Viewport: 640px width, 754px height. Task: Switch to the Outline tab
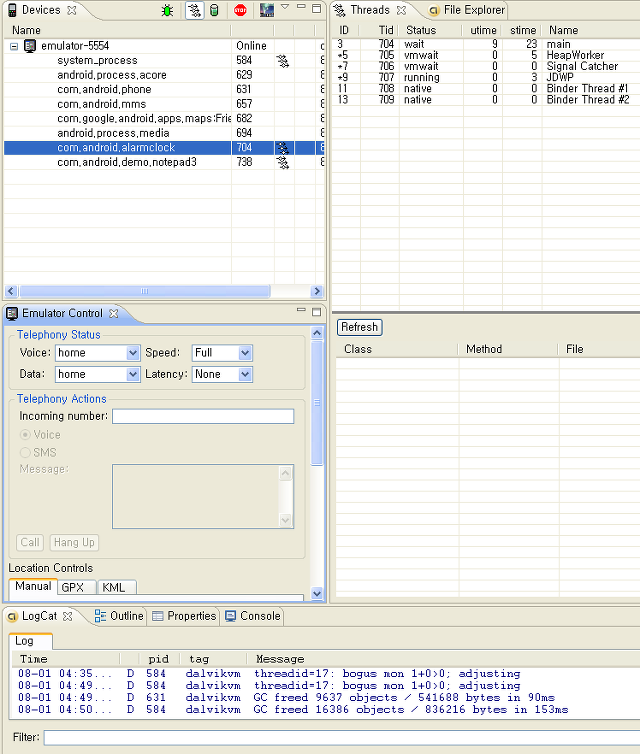119,616
